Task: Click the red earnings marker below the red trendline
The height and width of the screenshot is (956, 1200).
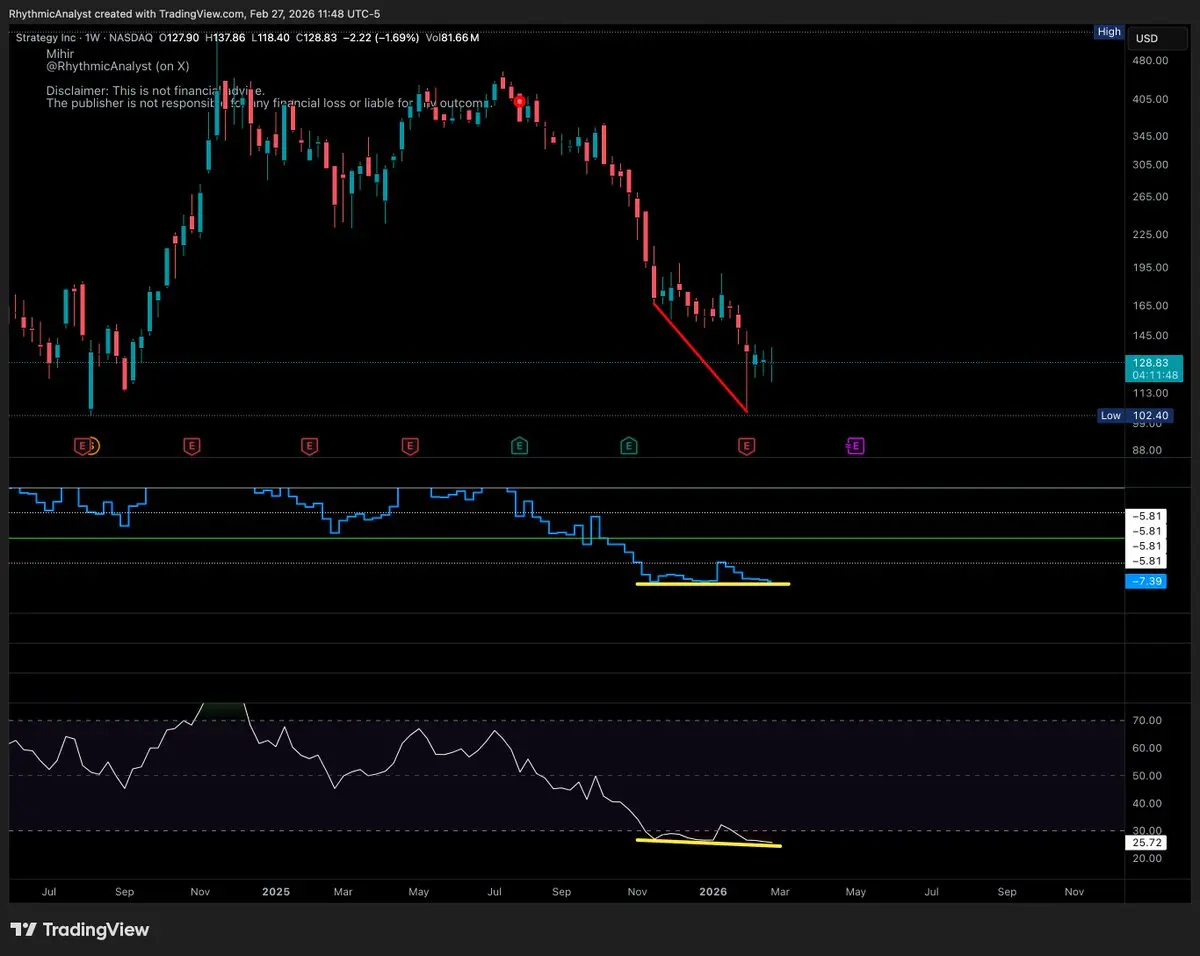Action: click(746, 445)
